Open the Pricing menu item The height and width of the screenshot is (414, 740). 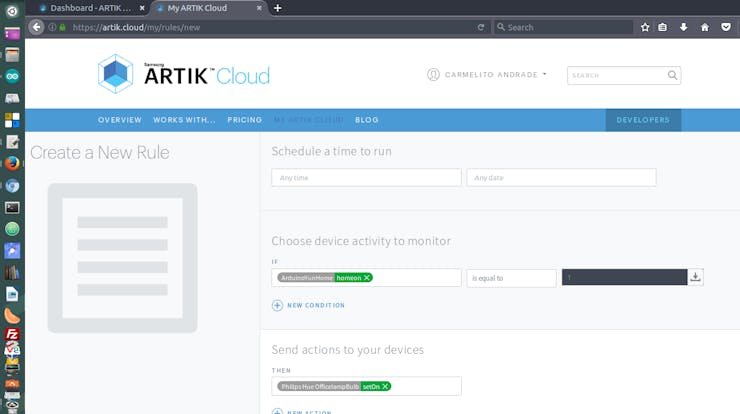point(244,120)
